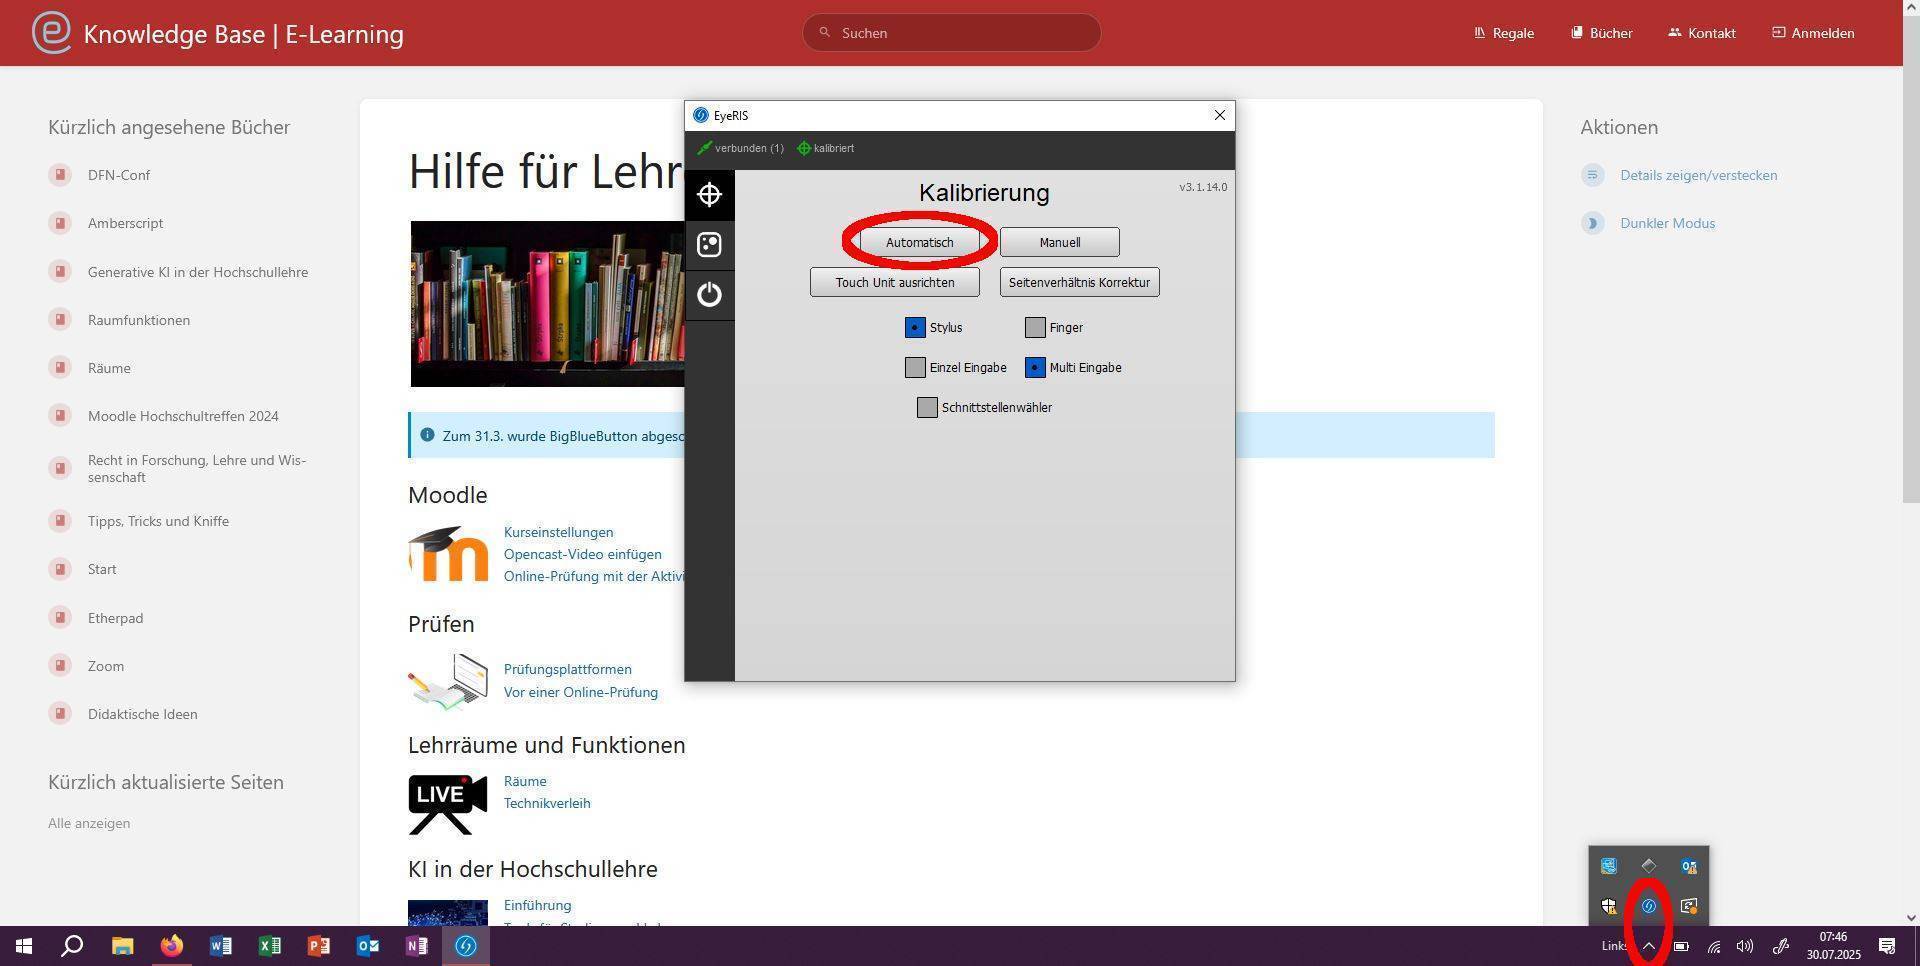Open the Kurseinstellungen link under Moodle
This screenshot has width=1920, height=966.
pyautogui.click(x=558, y=532)
